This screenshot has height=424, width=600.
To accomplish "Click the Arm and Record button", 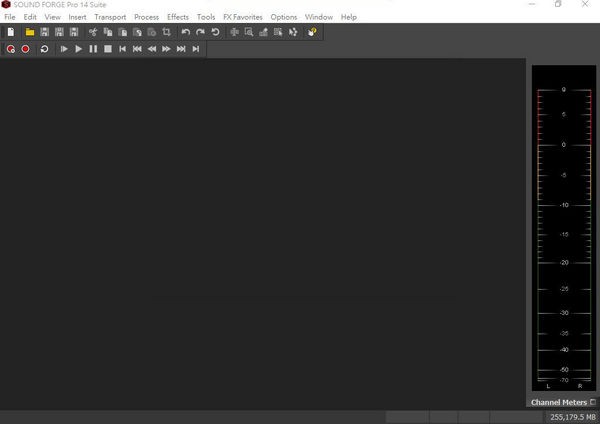I will point(11,49).
